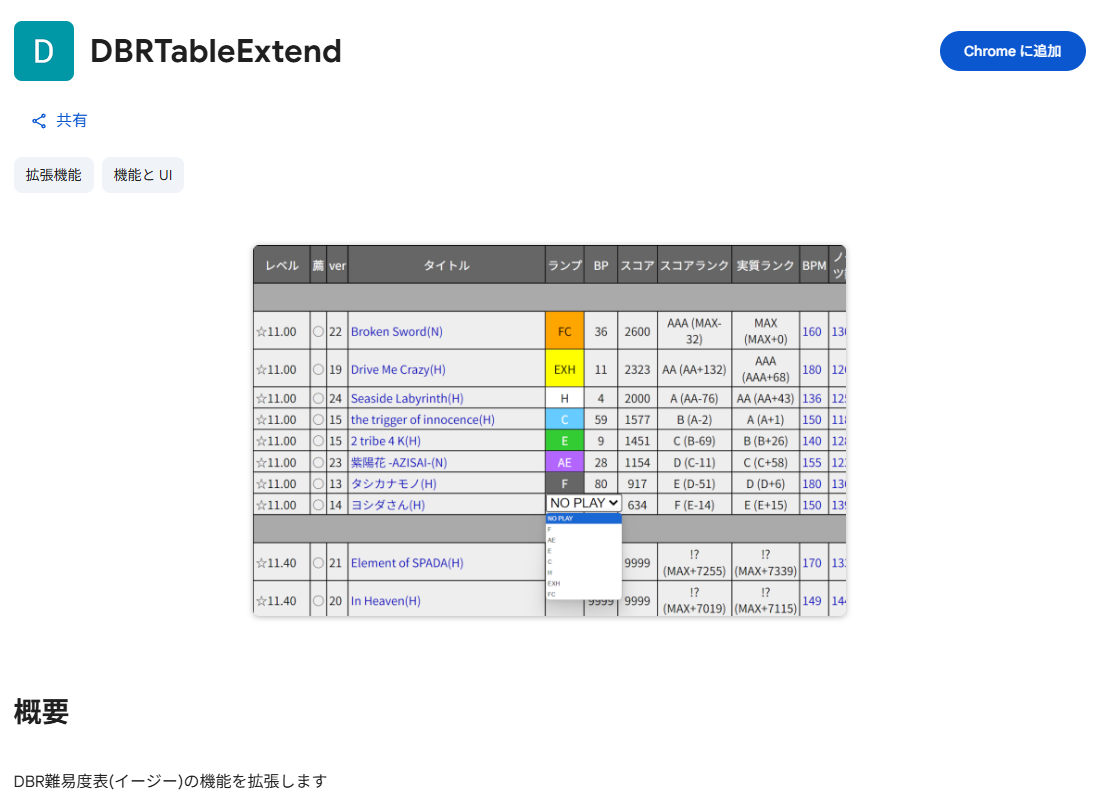Viewport: 1099px width, 794px height.
Task: Select the 拡張機能 category chip
Action: tap(54, 175)
